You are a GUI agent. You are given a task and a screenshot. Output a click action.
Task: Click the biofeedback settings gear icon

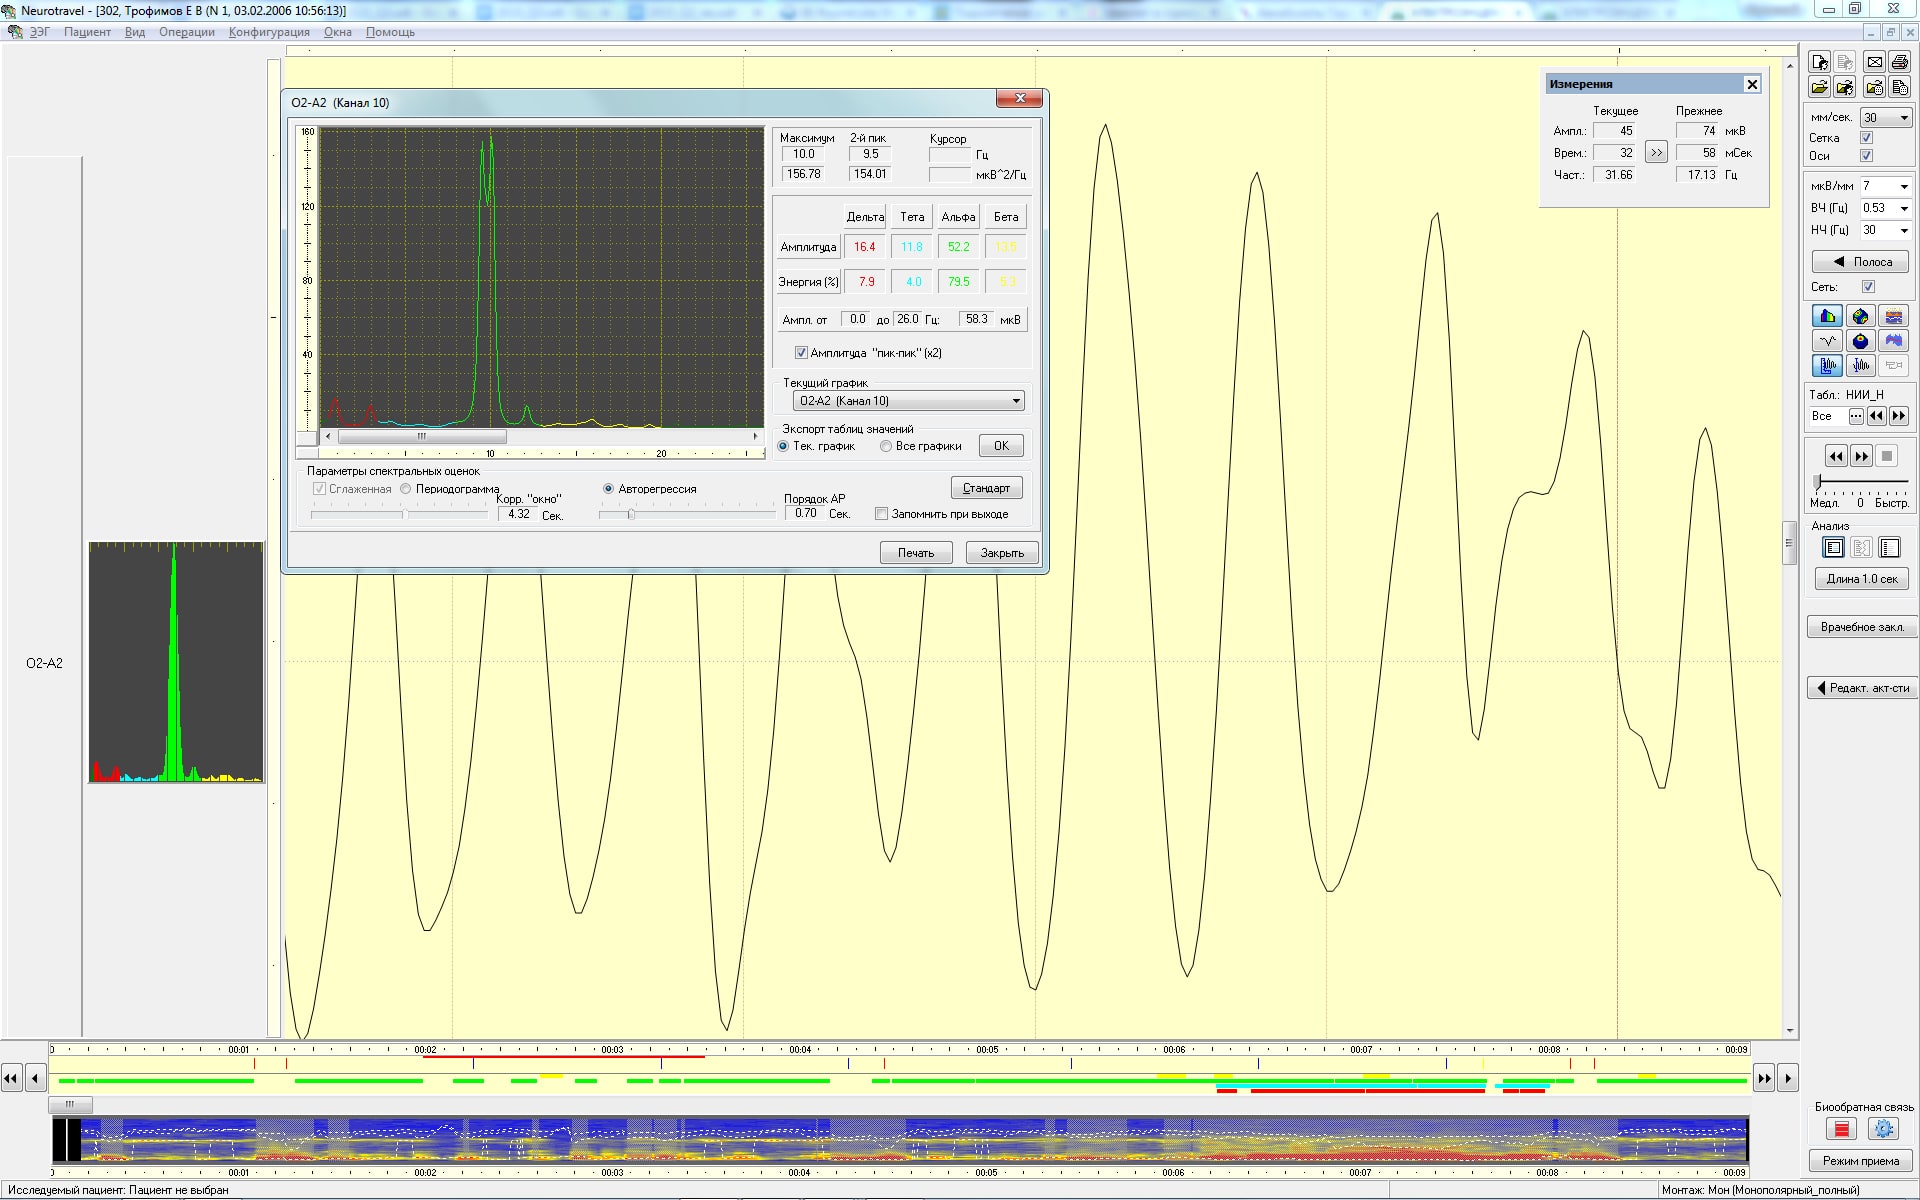[x=1883, y=1129]
